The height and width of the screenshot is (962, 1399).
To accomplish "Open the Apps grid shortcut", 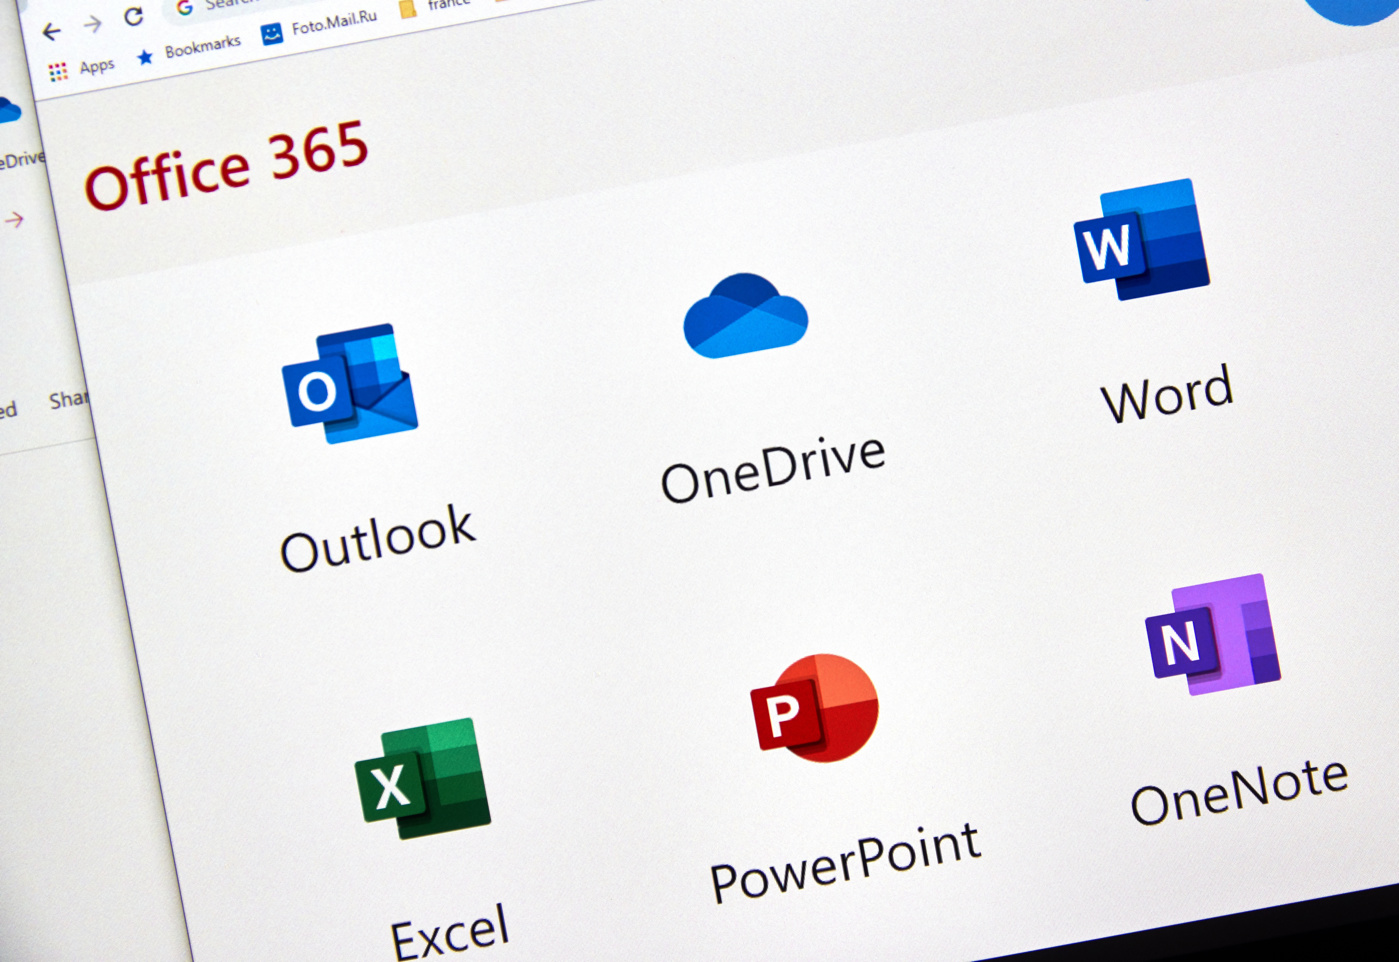I will 58,71.
